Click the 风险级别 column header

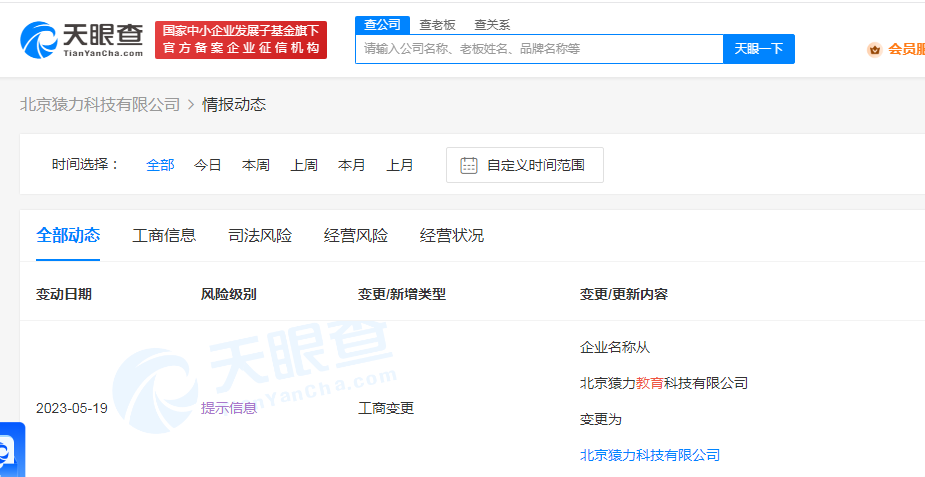click(228, 294)
